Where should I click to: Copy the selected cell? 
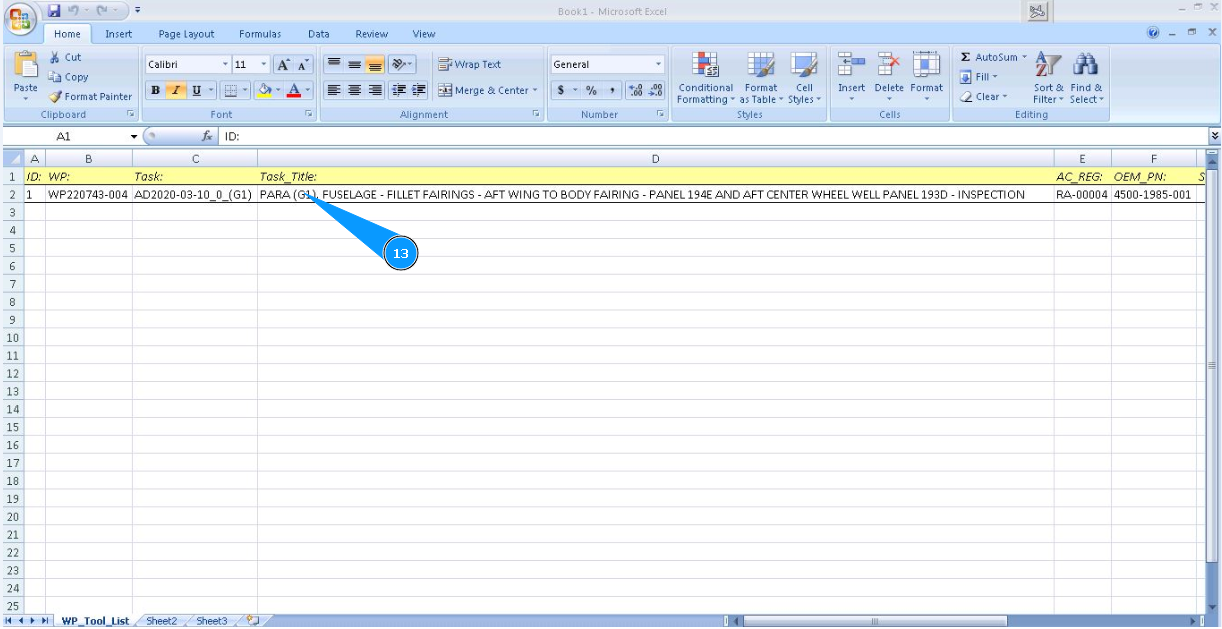click(68, 77)
